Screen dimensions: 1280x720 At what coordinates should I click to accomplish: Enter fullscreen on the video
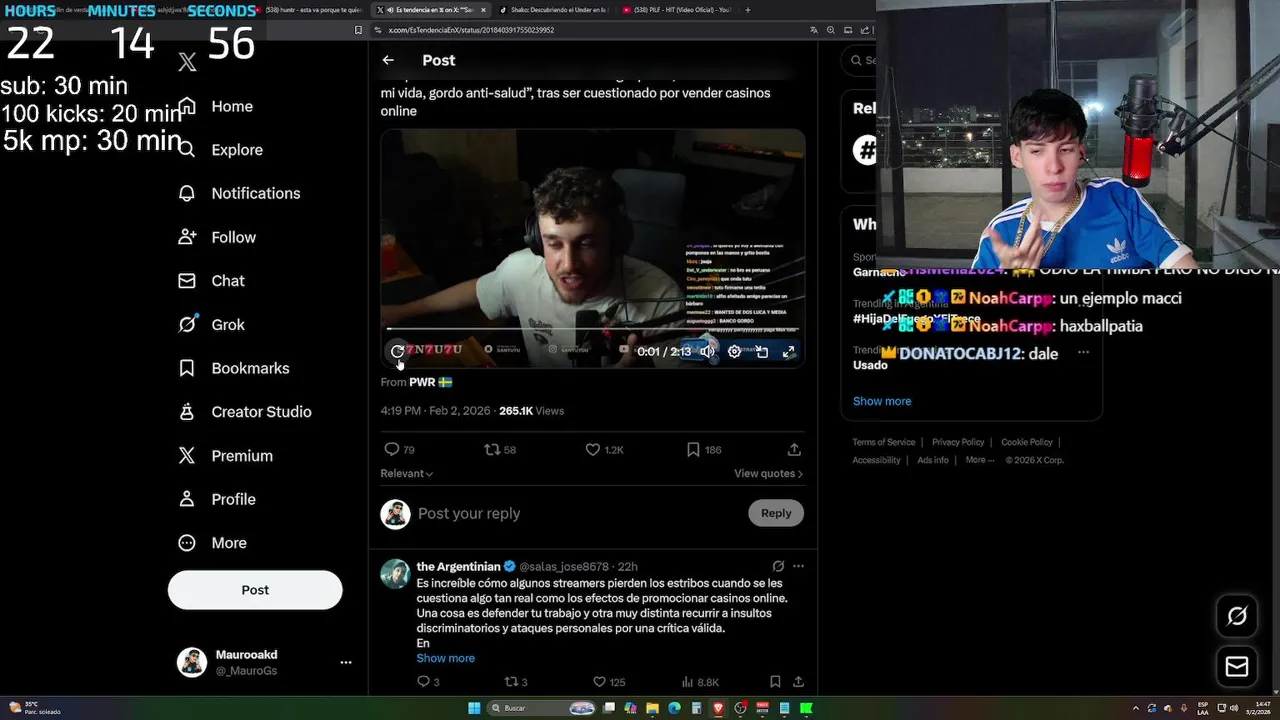(788, 351)
